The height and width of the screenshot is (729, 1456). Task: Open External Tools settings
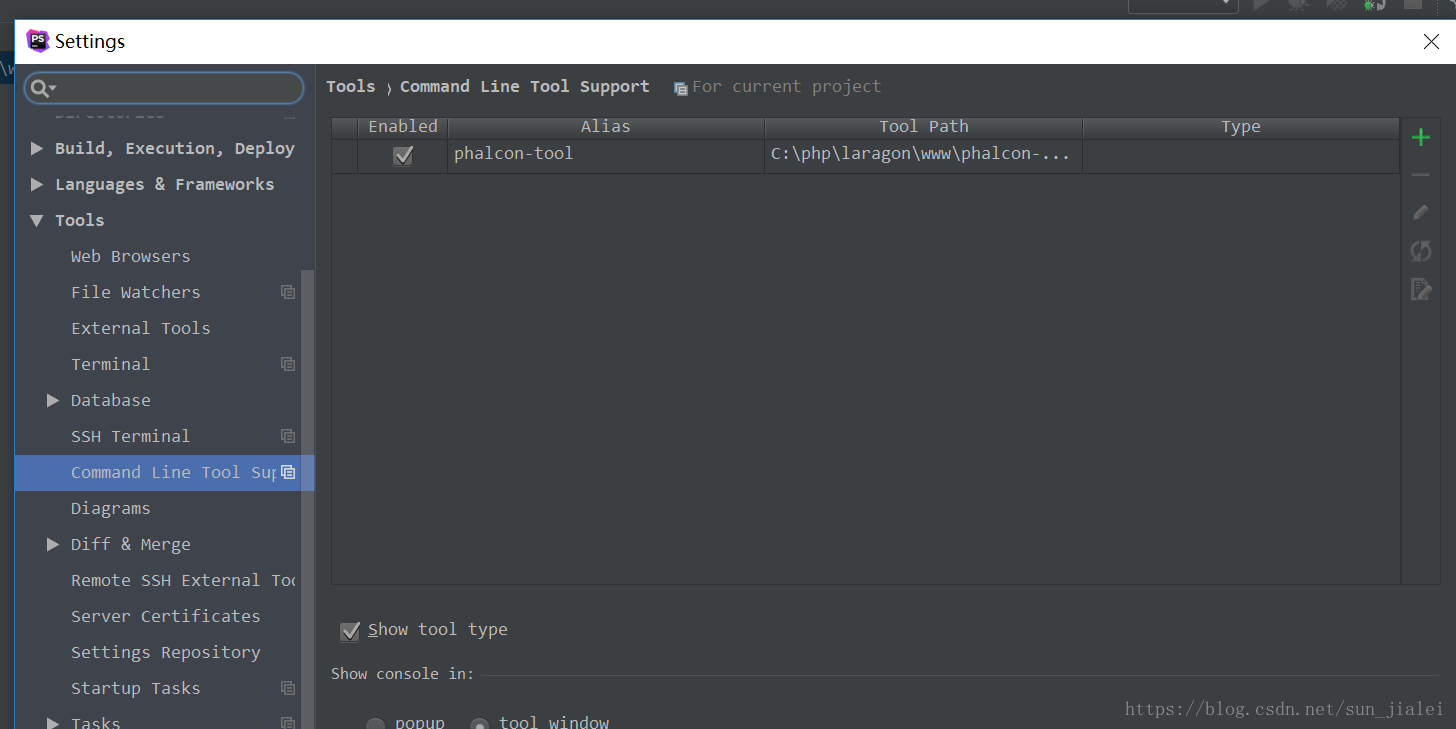(140, 328)
